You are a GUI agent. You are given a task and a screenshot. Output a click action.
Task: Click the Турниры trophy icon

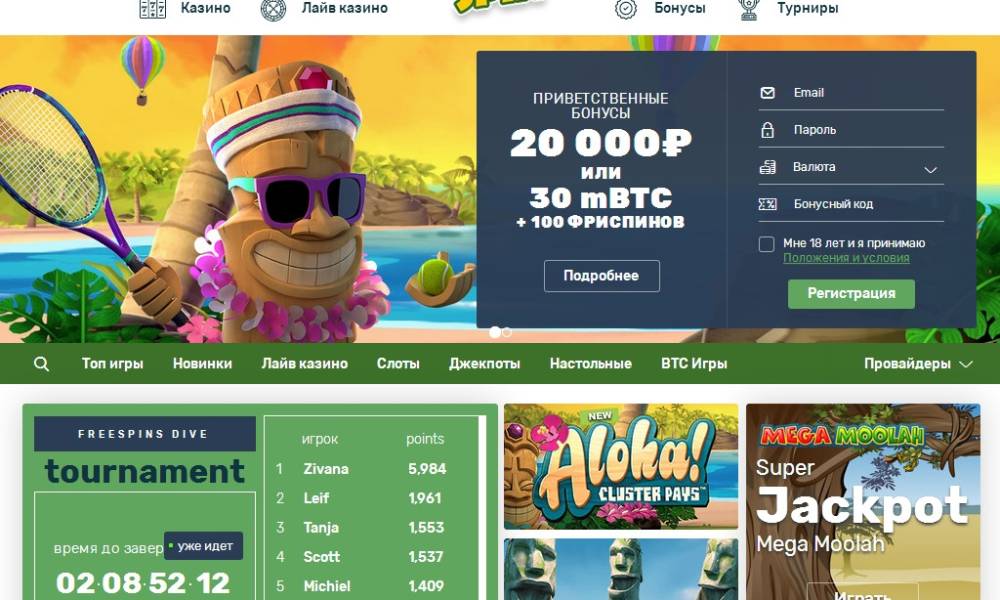[x=748, y=10]
